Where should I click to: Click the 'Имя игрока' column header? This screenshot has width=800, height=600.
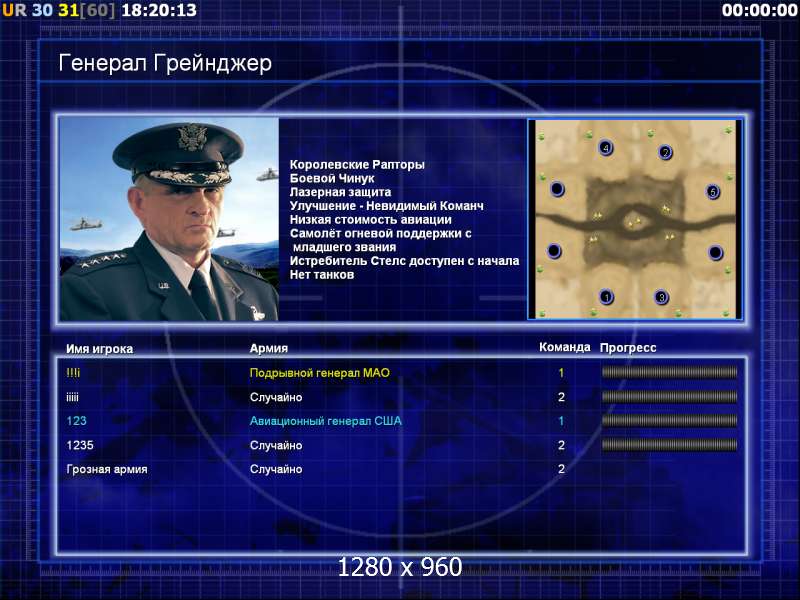(99, 348)
